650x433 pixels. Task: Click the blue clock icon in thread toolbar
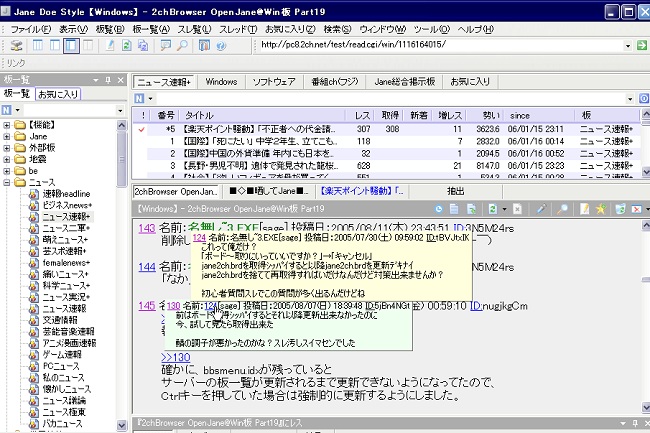439,209
